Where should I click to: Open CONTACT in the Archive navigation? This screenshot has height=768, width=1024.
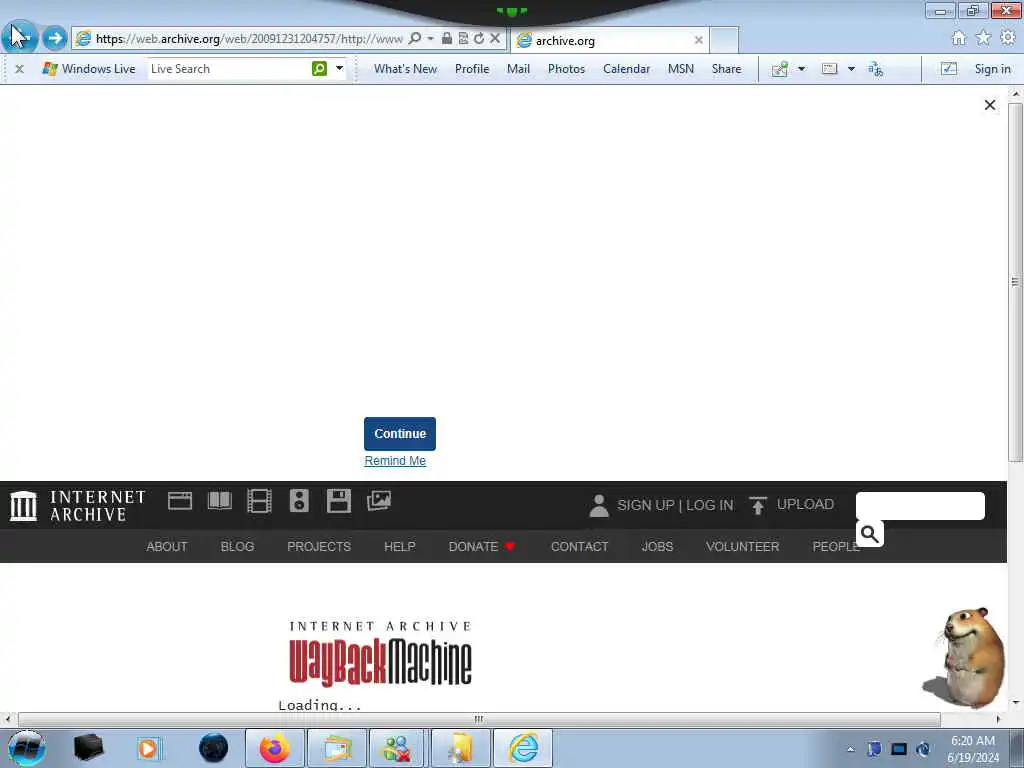[579, 547]
